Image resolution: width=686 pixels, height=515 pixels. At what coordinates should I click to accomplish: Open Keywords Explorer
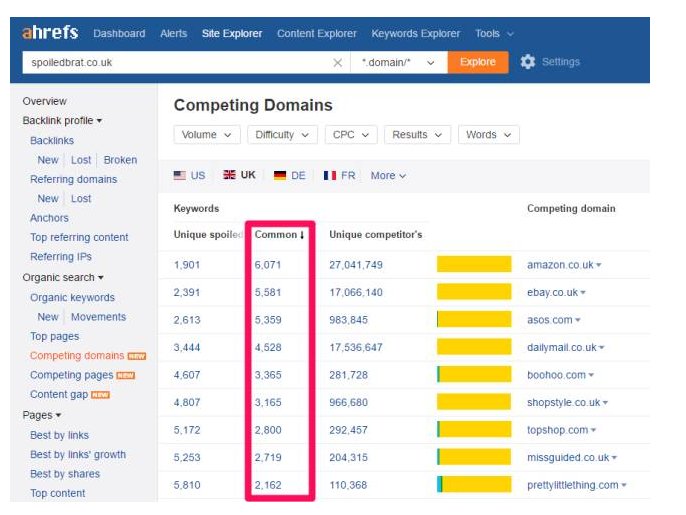click(x=416, y=34)
